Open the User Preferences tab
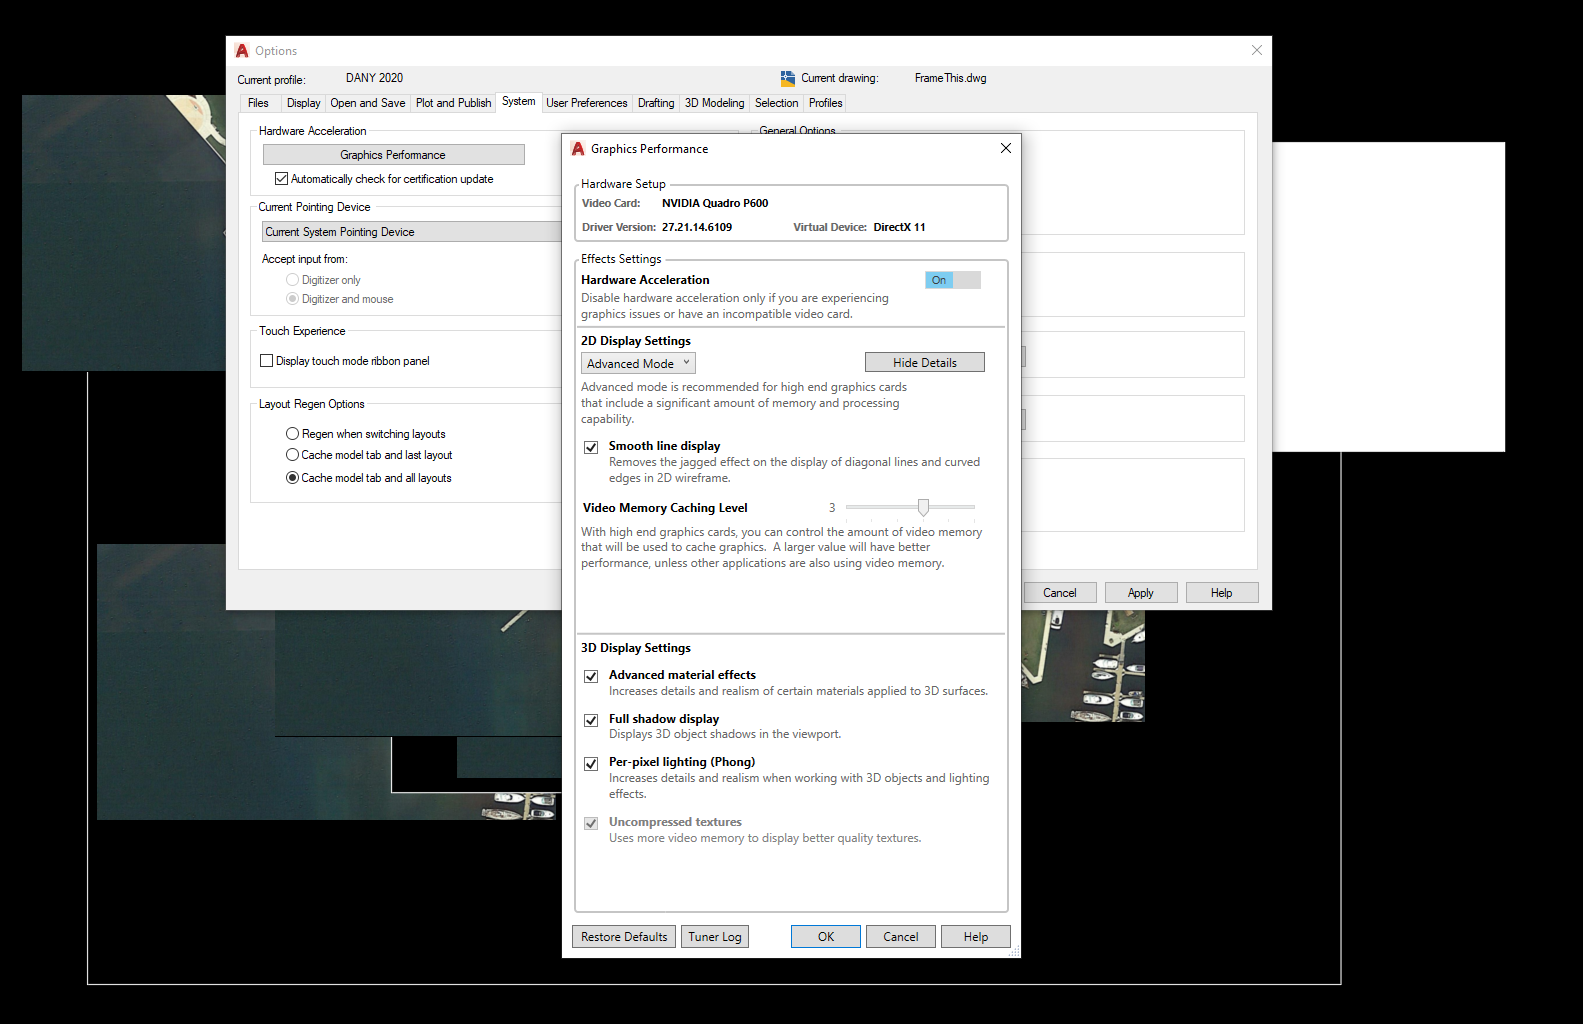The height and width of the screenshot is (1024, 1583). point(587,103)
